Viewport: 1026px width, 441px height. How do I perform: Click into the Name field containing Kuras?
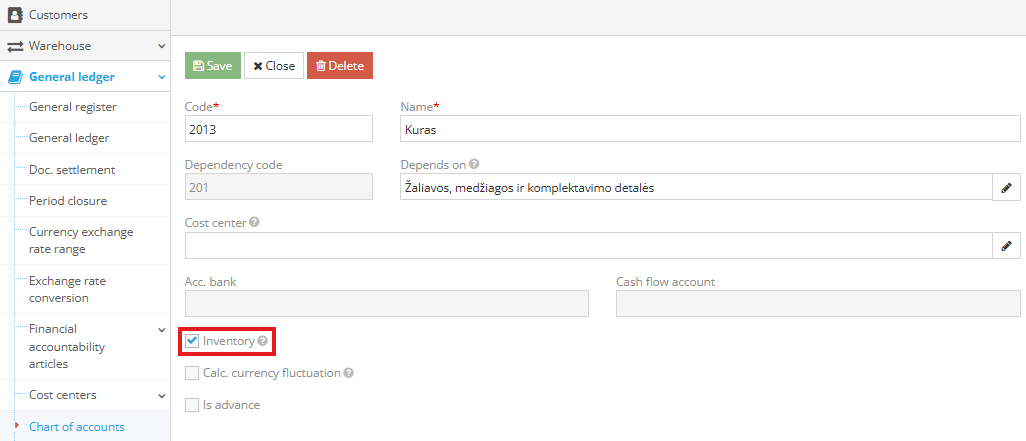(708, 129)
